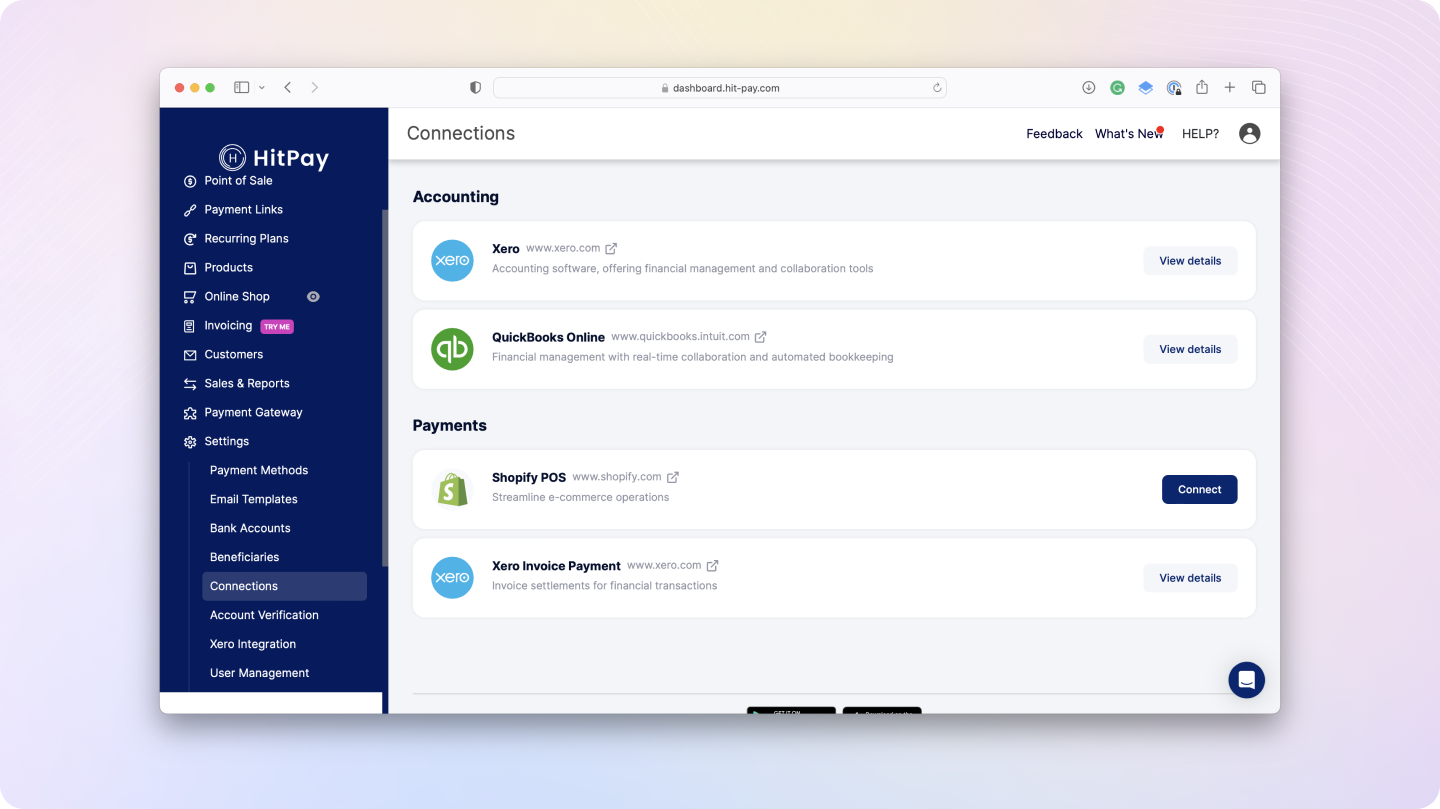Click the QuickBooks Online logo
The height and width of the screenshot is (809, 1440).
point(452,349)
